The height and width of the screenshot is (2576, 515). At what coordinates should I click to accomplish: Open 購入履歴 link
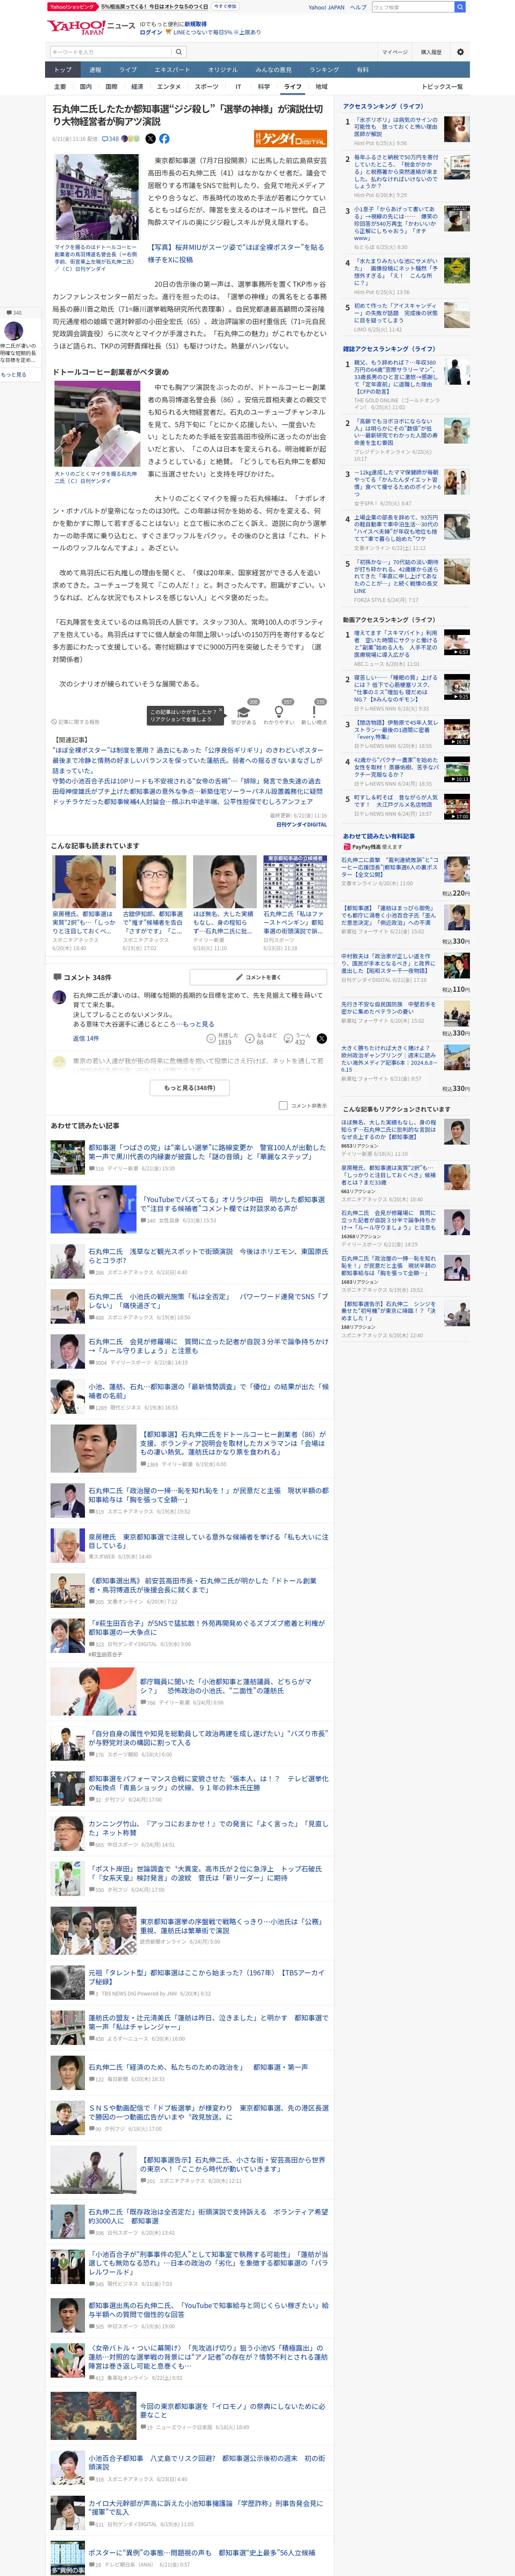point(430,52)
